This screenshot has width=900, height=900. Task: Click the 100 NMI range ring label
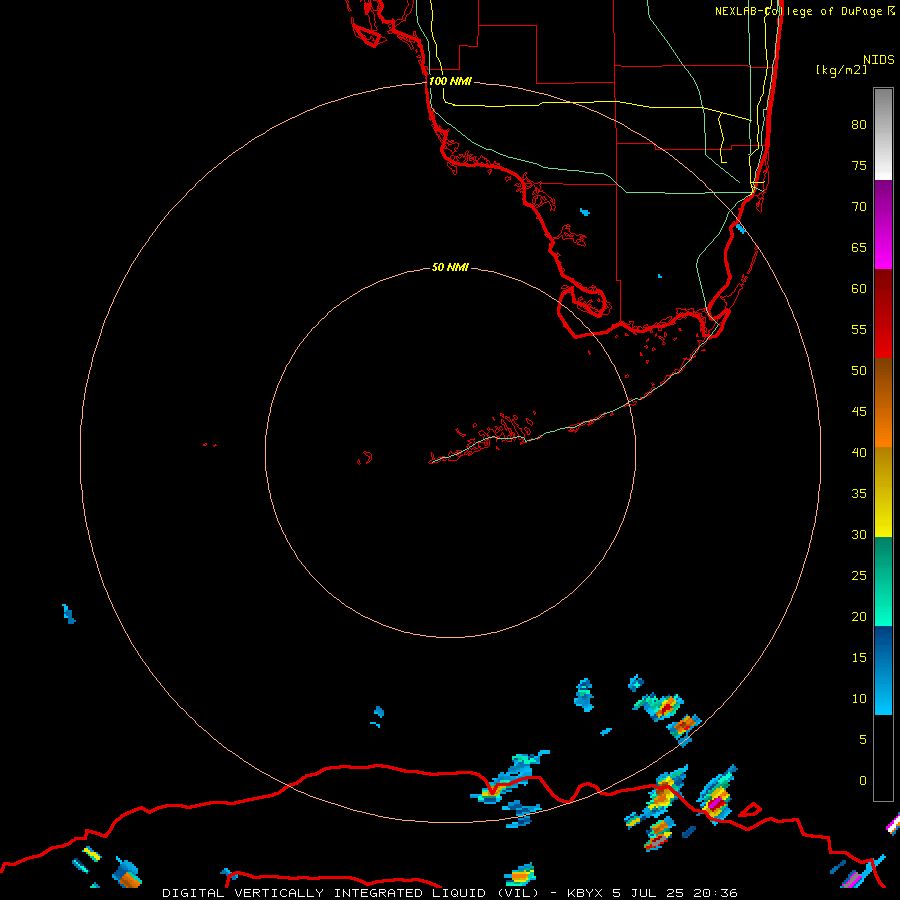pyautogui.click(x=450, y=81)
